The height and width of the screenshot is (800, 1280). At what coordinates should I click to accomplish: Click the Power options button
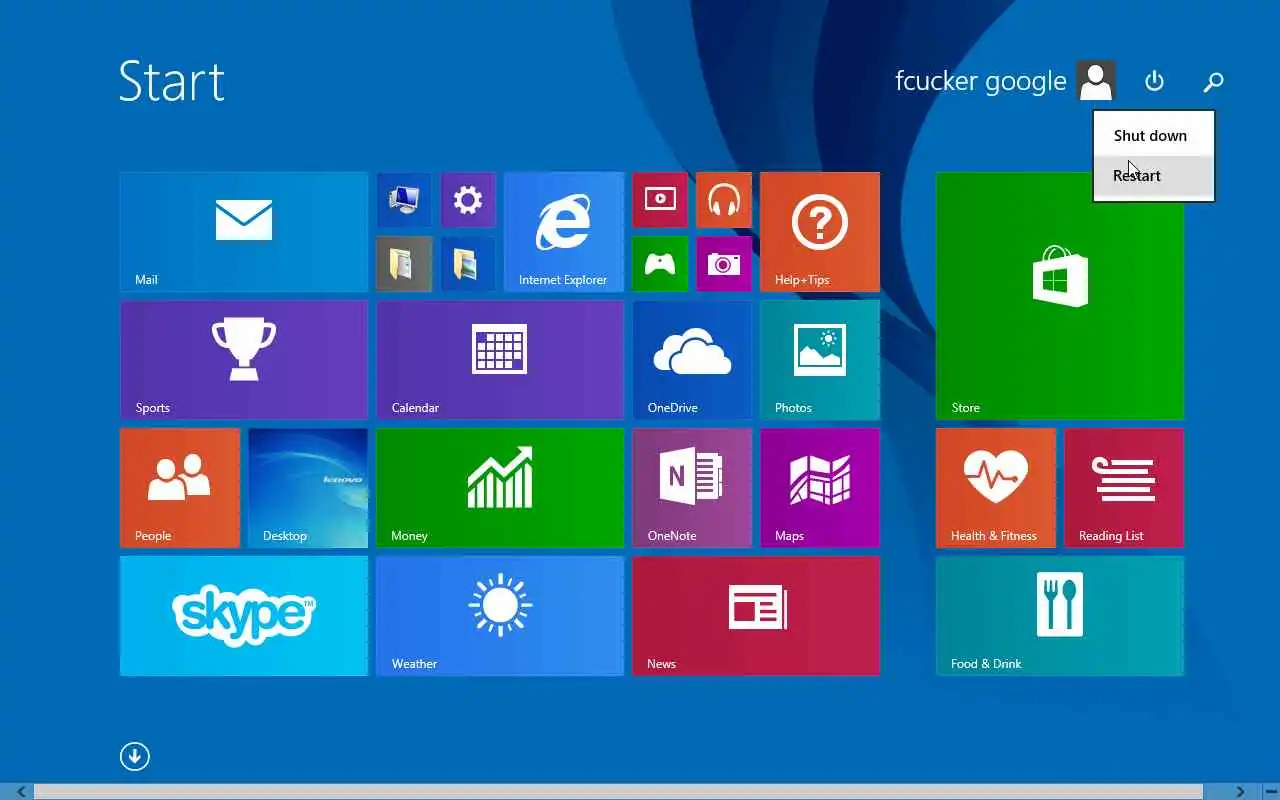point(1154,81)
